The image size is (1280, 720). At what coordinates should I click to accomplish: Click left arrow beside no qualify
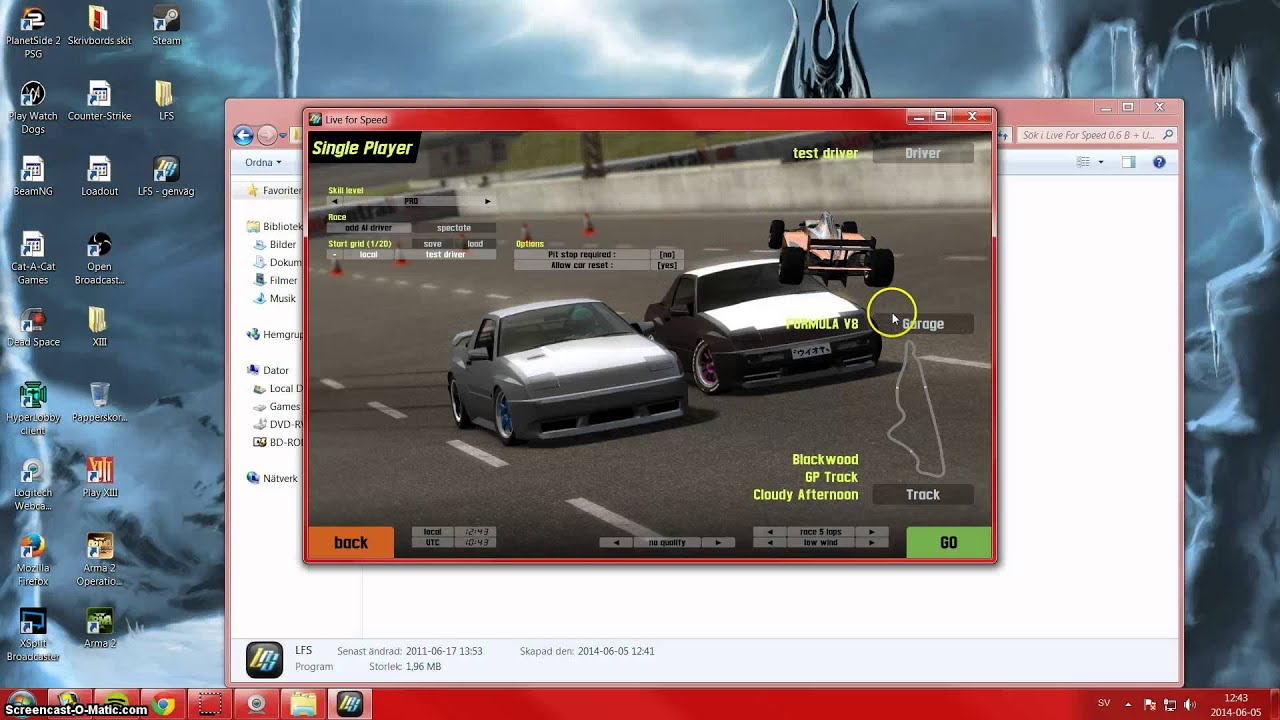(x=616, y=543)
